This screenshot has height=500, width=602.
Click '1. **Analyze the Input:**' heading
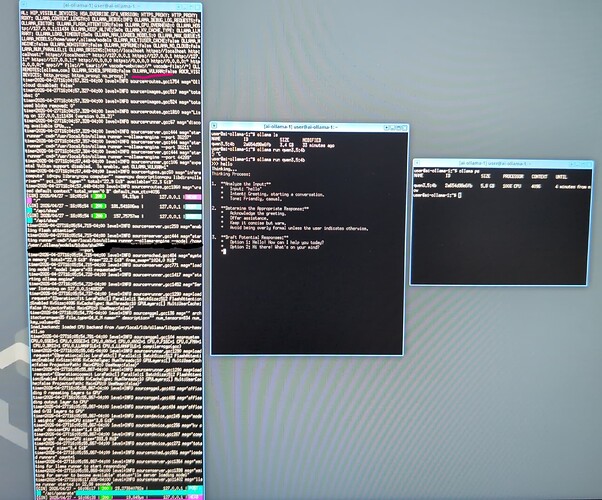(241, 184)
